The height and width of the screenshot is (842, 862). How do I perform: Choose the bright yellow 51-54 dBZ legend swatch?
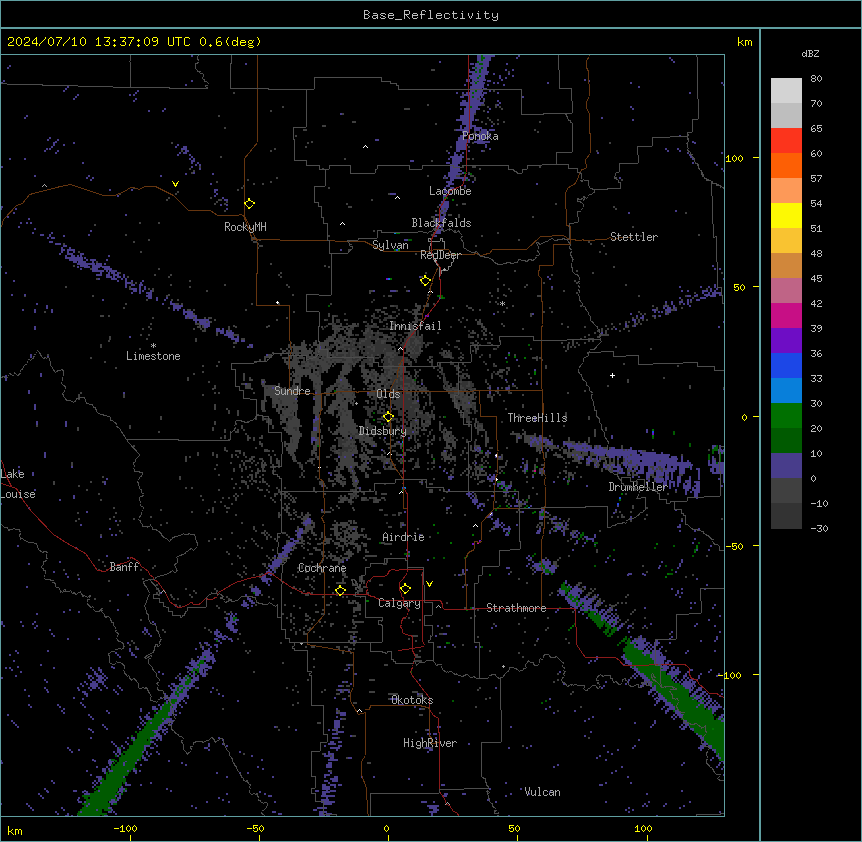point(786,215)
